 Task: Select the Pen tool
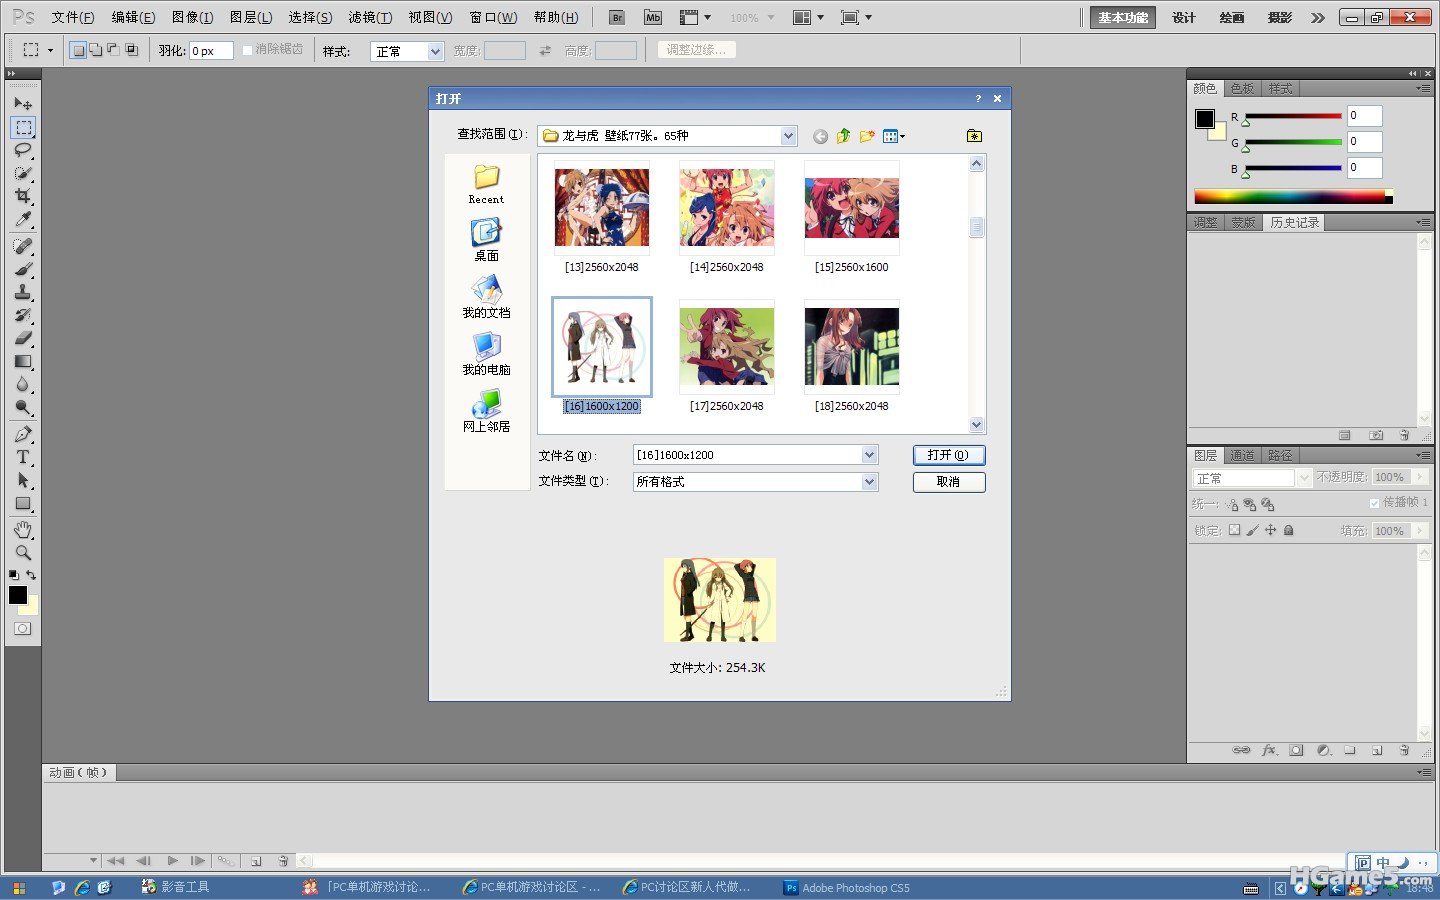tap(23, 434)
